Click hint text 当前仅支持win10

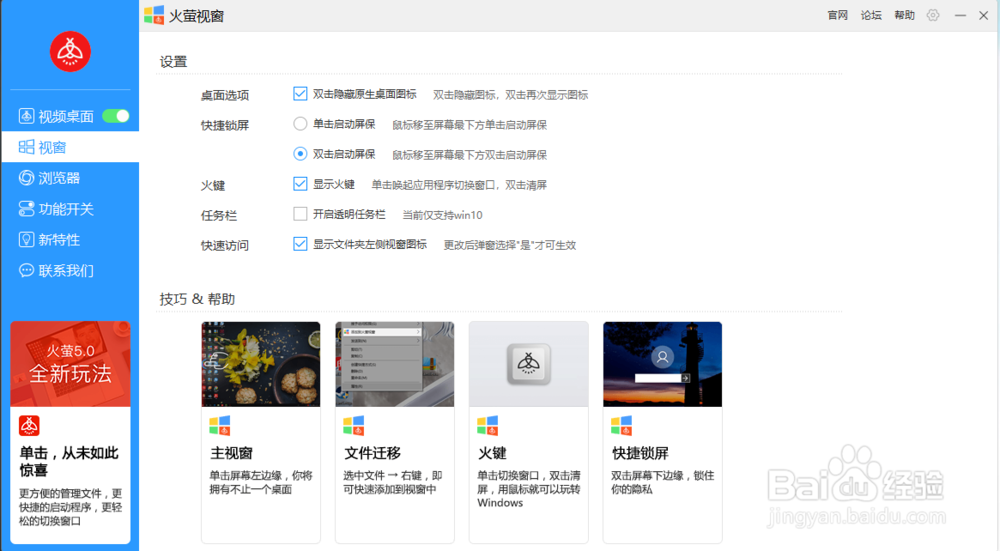(x=442, y=216)
